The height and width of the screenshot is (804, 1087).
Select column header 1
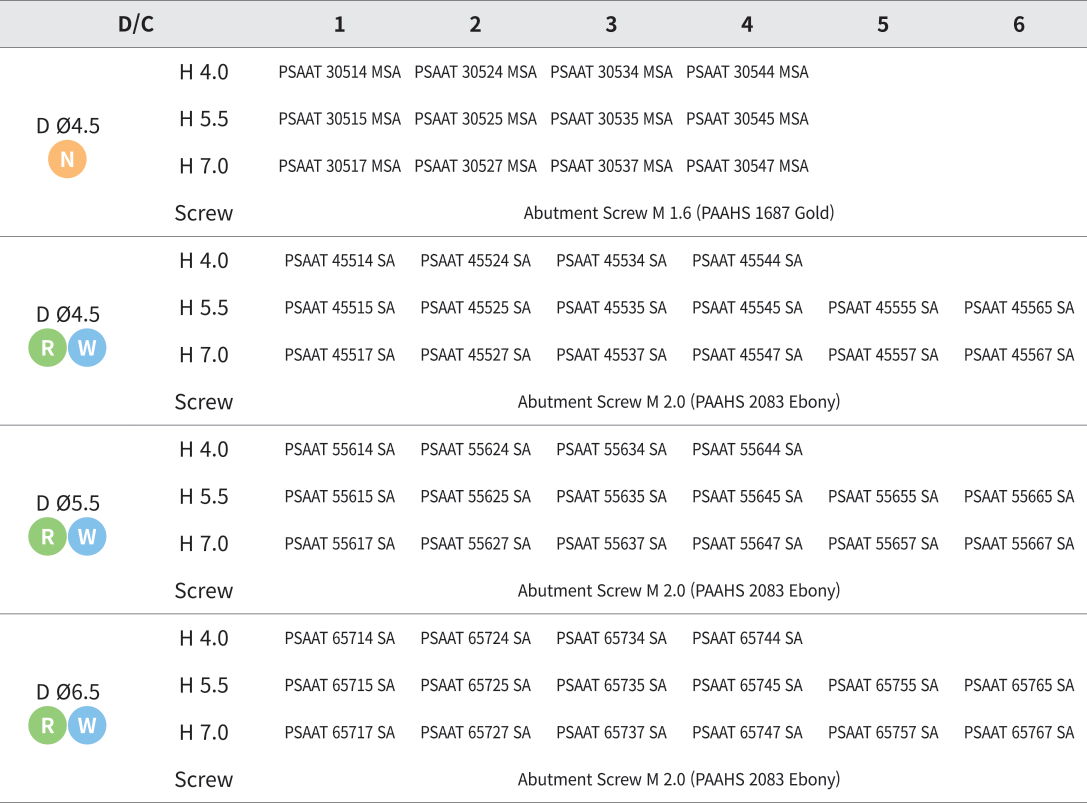[340, 24]
